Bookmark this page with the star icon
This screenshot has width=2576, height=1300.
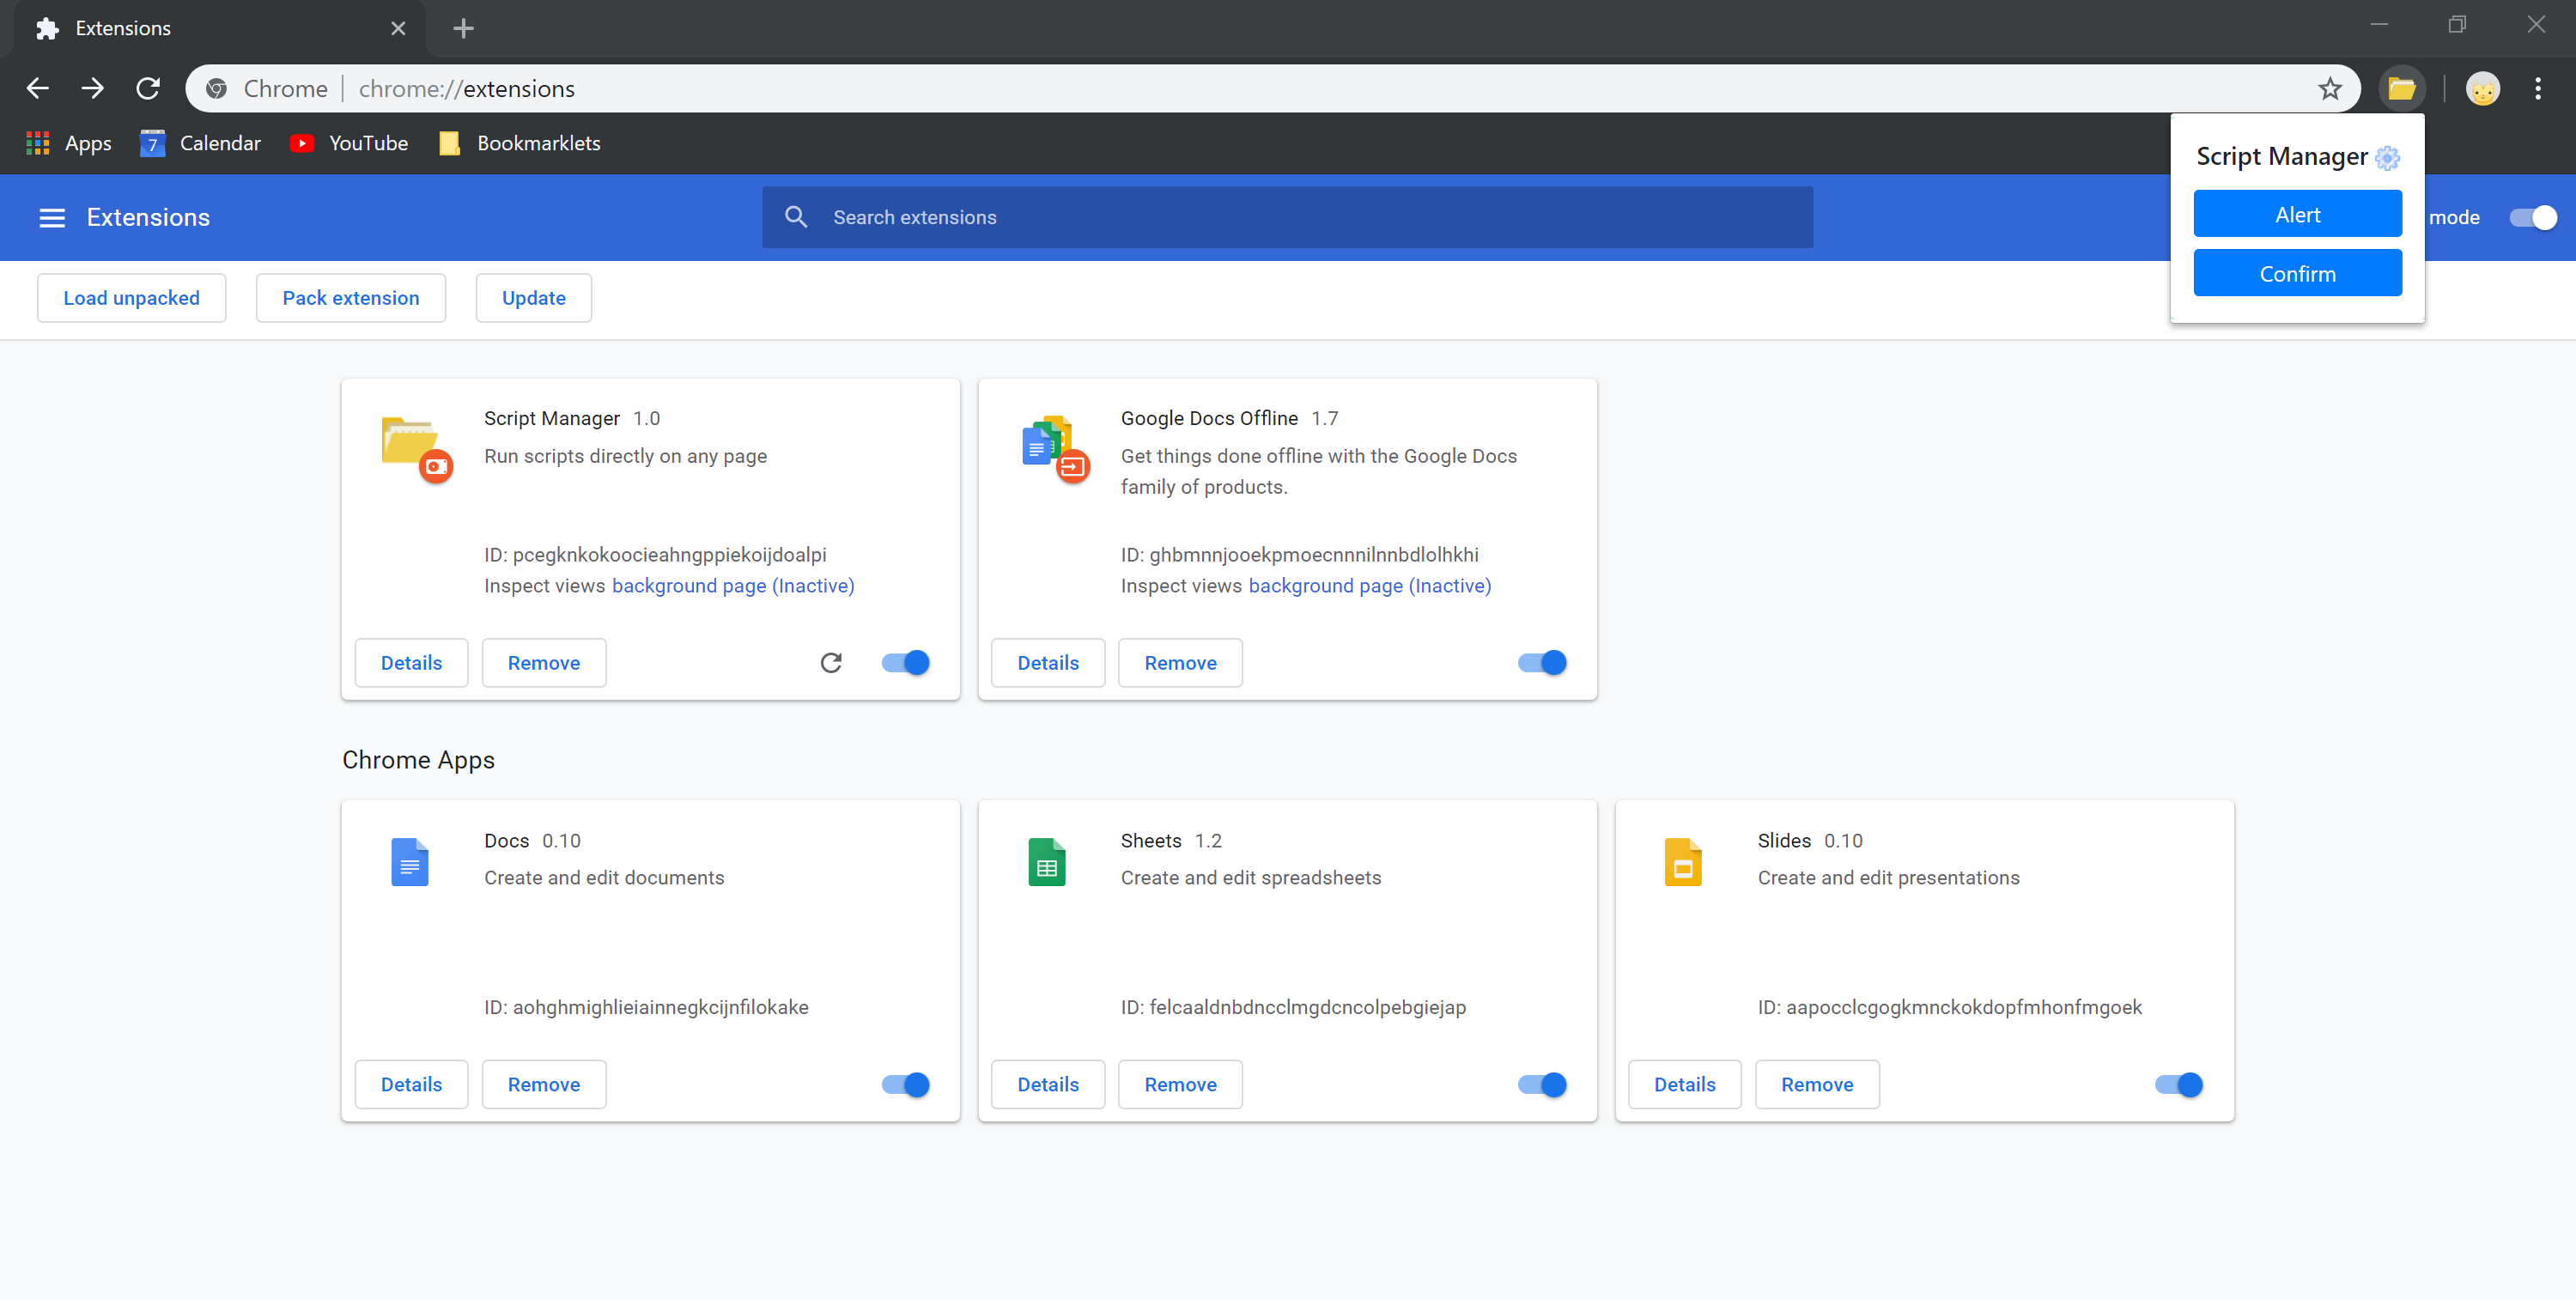[2330, 89]
